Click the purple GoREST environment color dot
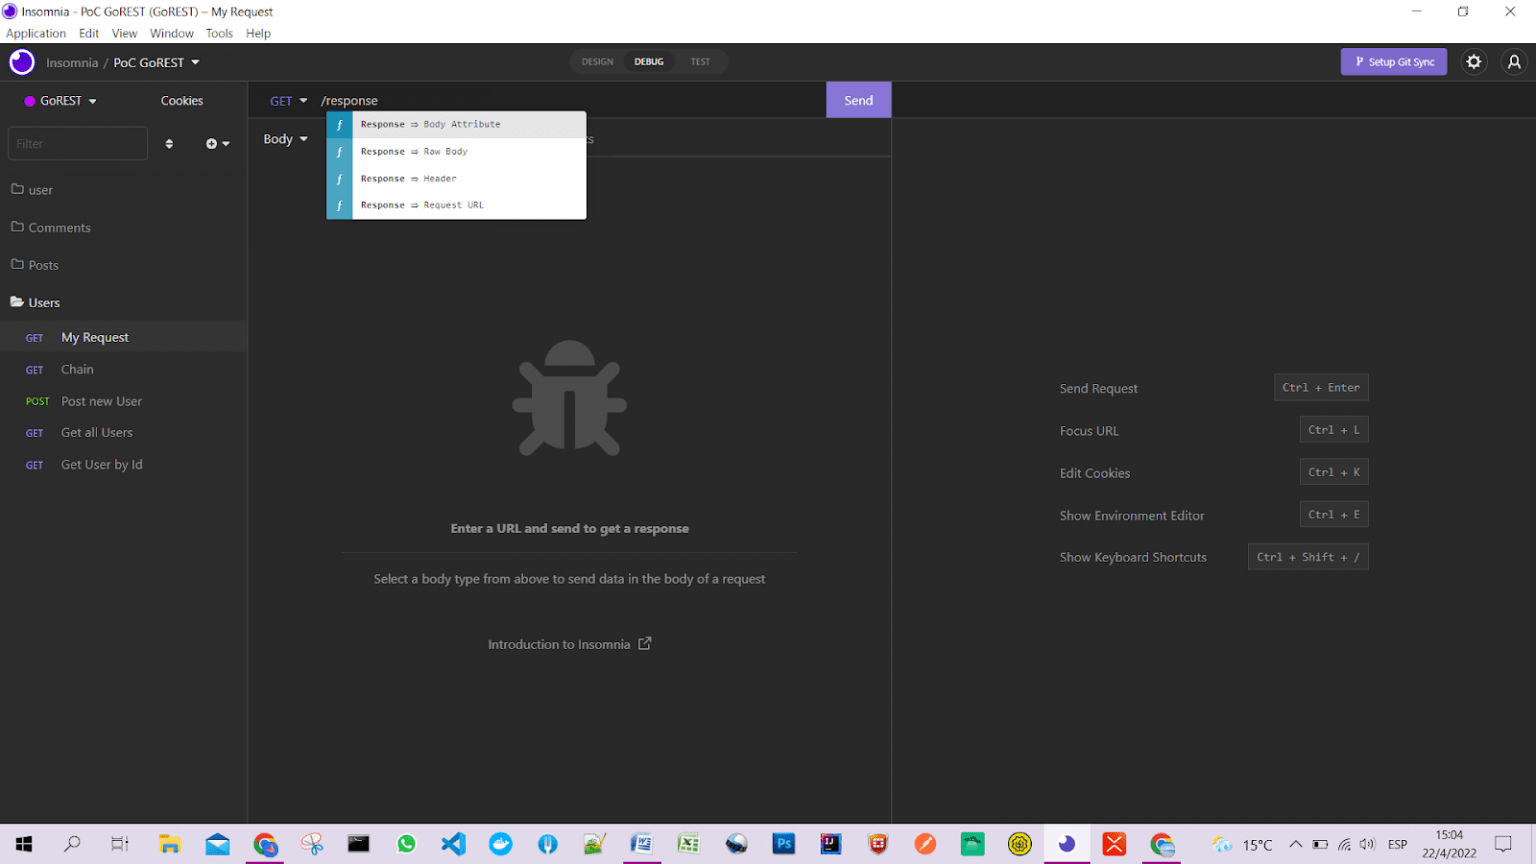This screenshot has width=1536, height=864. click(31, 100)
